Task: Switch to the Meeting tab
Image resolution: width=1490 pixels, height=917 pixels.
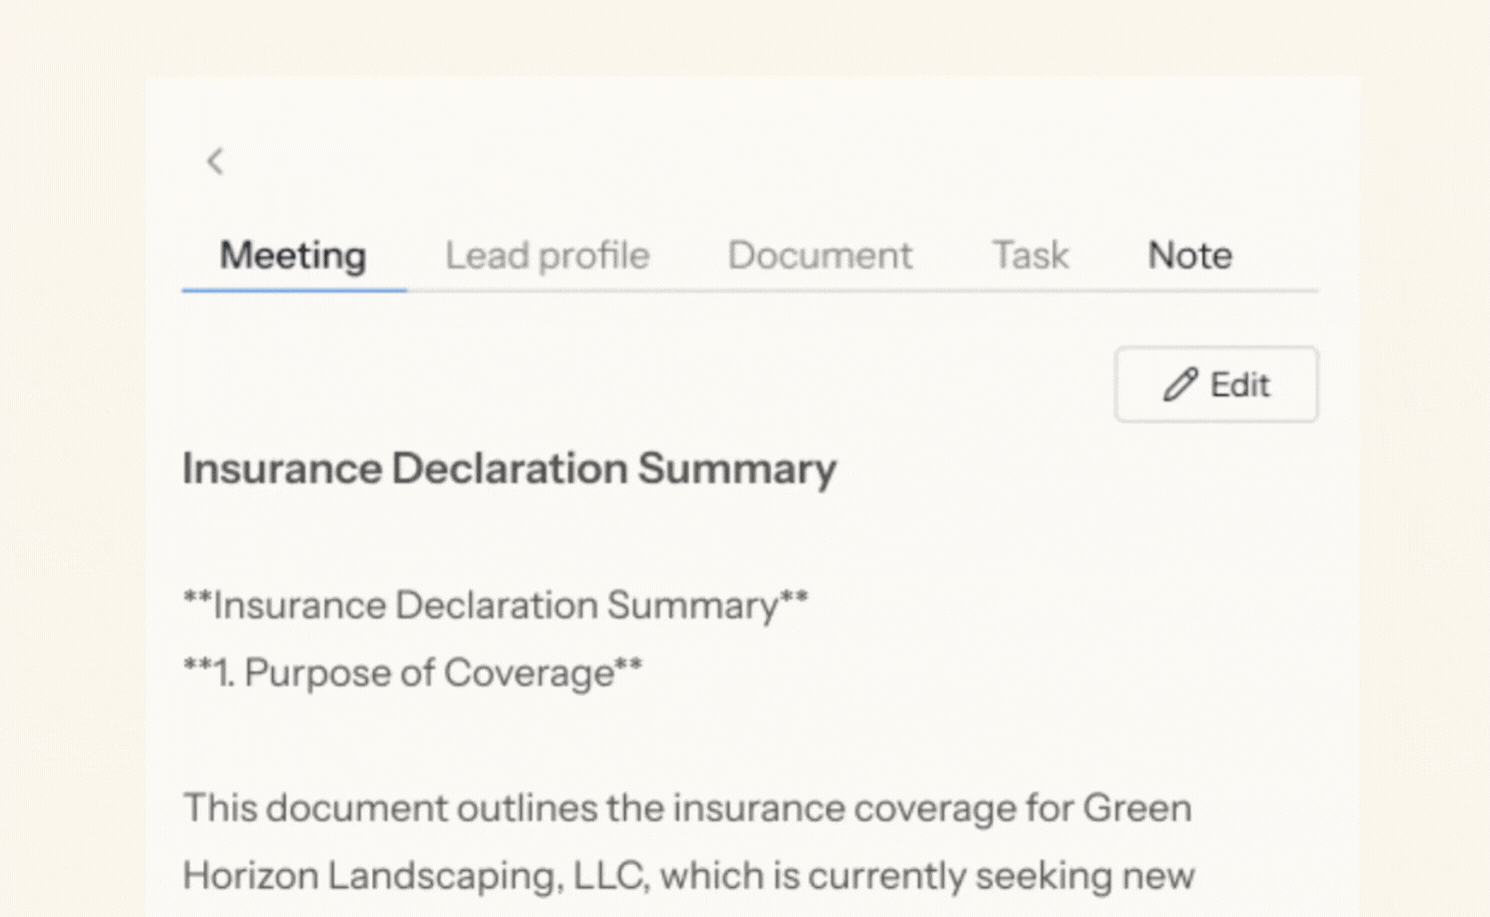Action: pos(293,256)
